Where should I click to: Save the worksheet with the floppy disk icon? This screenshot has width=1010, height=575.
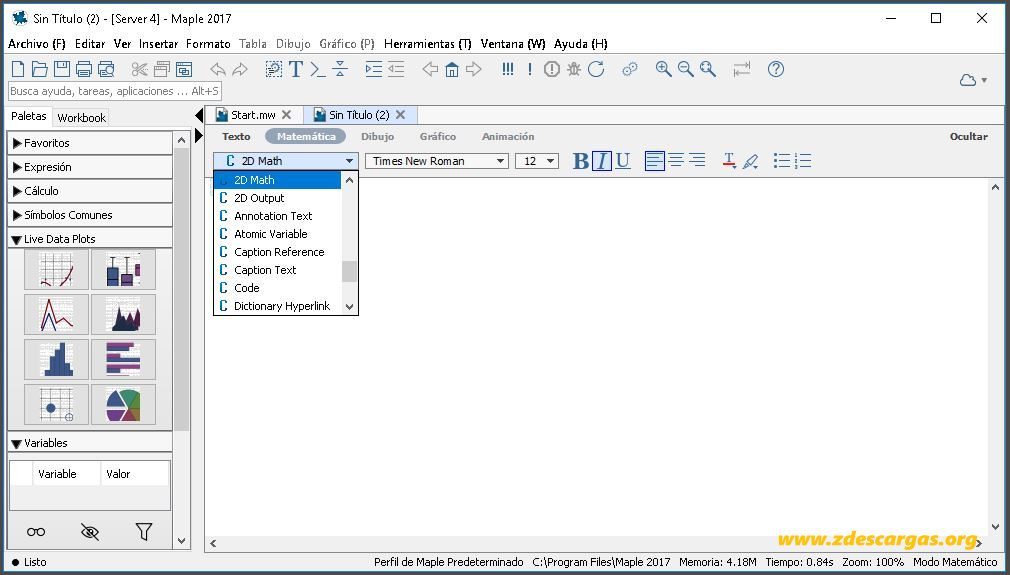62,69
